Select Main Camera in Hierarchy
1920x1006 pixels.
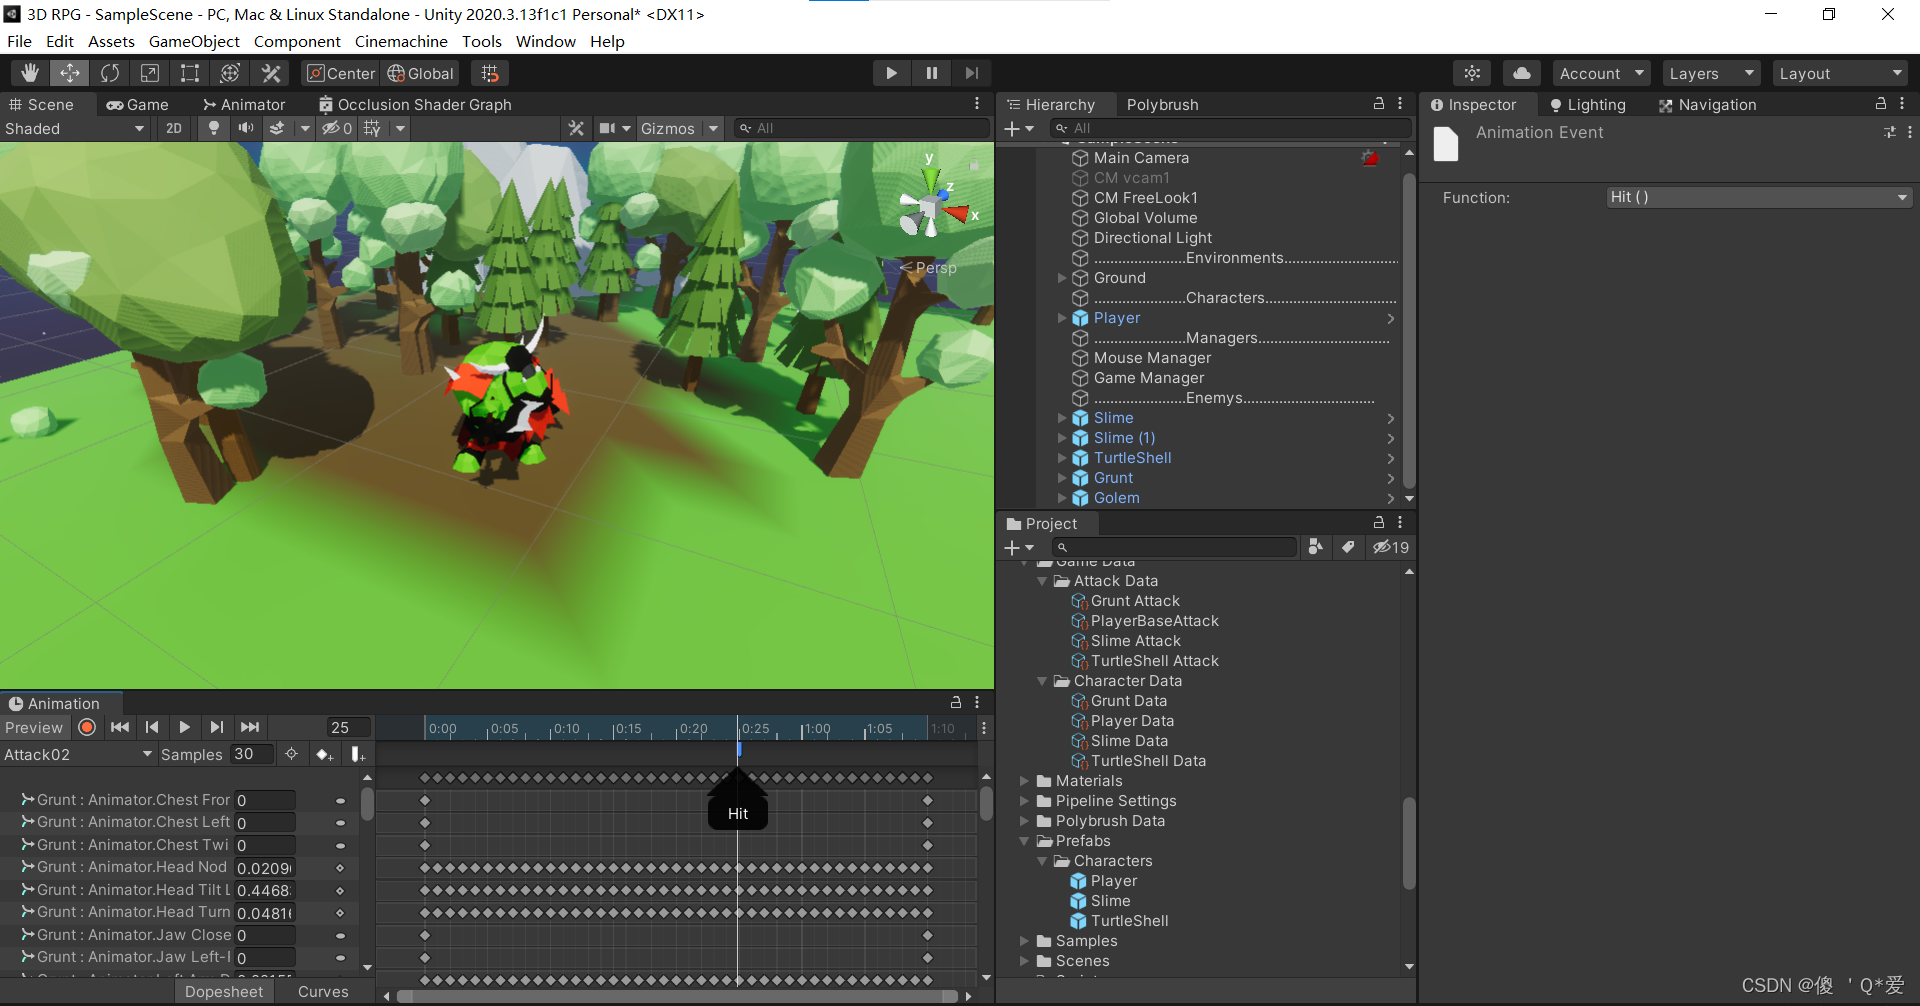click(x=1141, y=158)
